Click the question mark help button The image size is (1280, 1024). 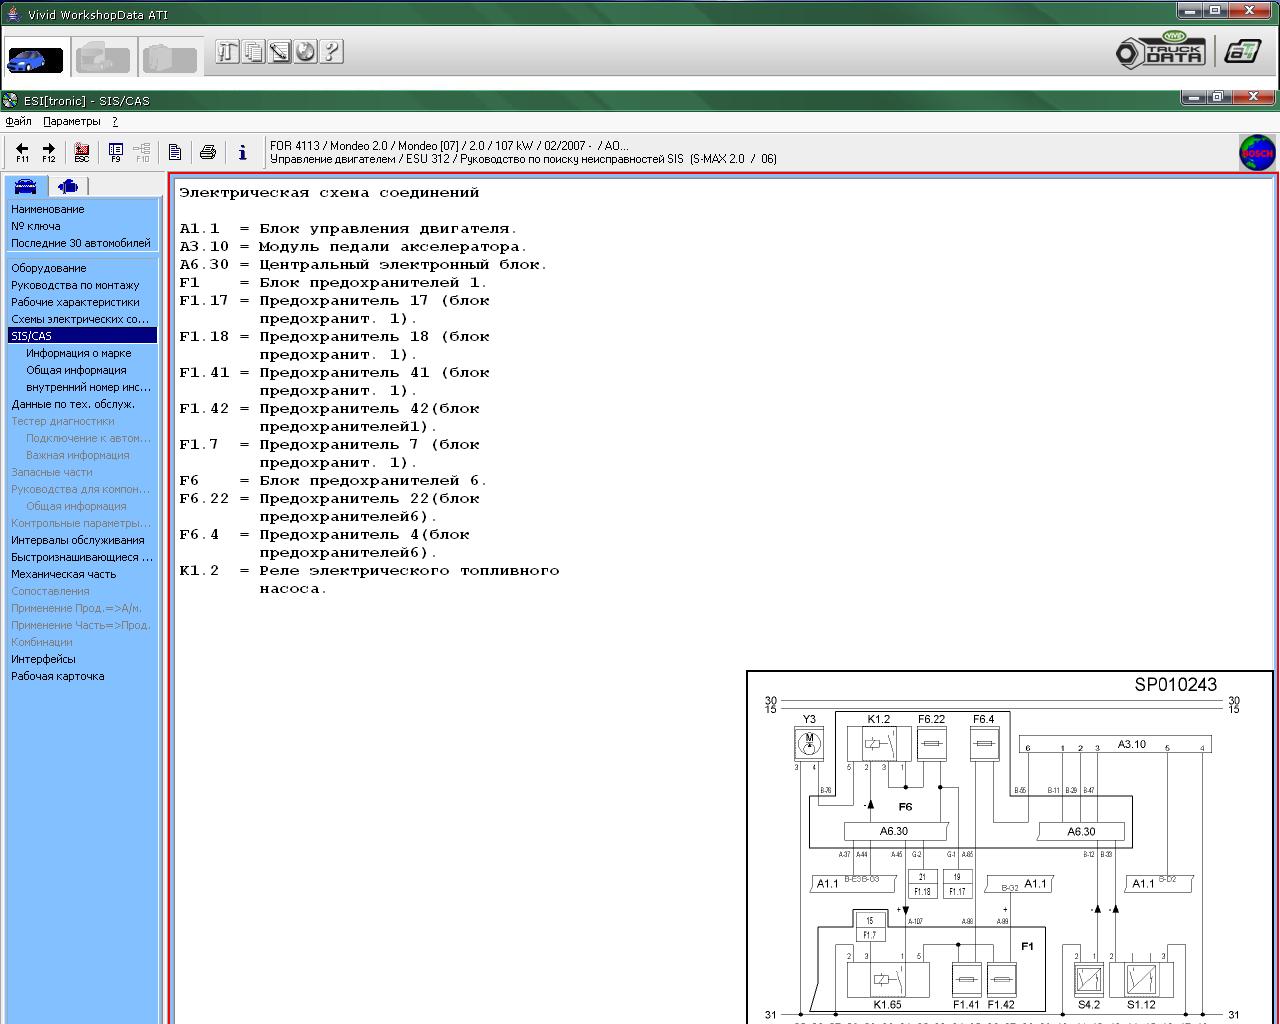click(331, 52)
